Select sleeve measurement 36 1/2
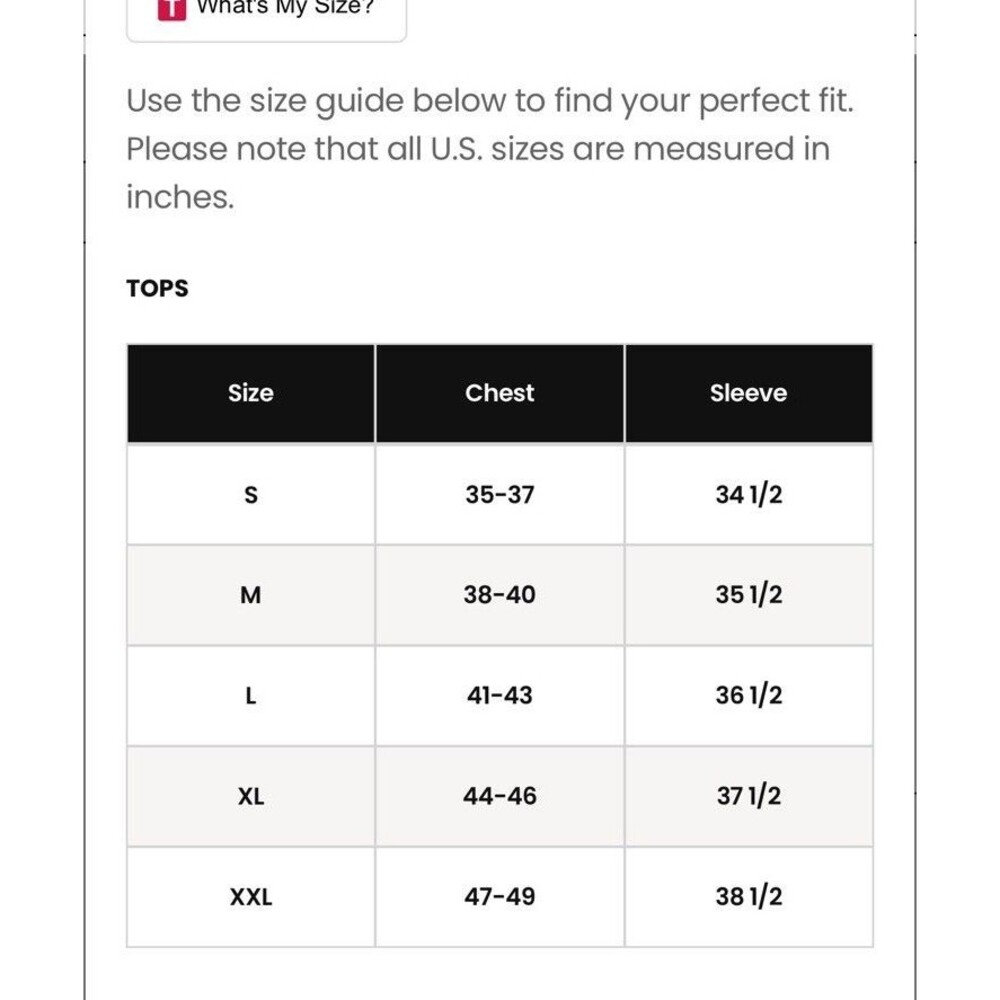Screen dimensions: 1000x1000 pyautogui.click(x=749, y=695)
